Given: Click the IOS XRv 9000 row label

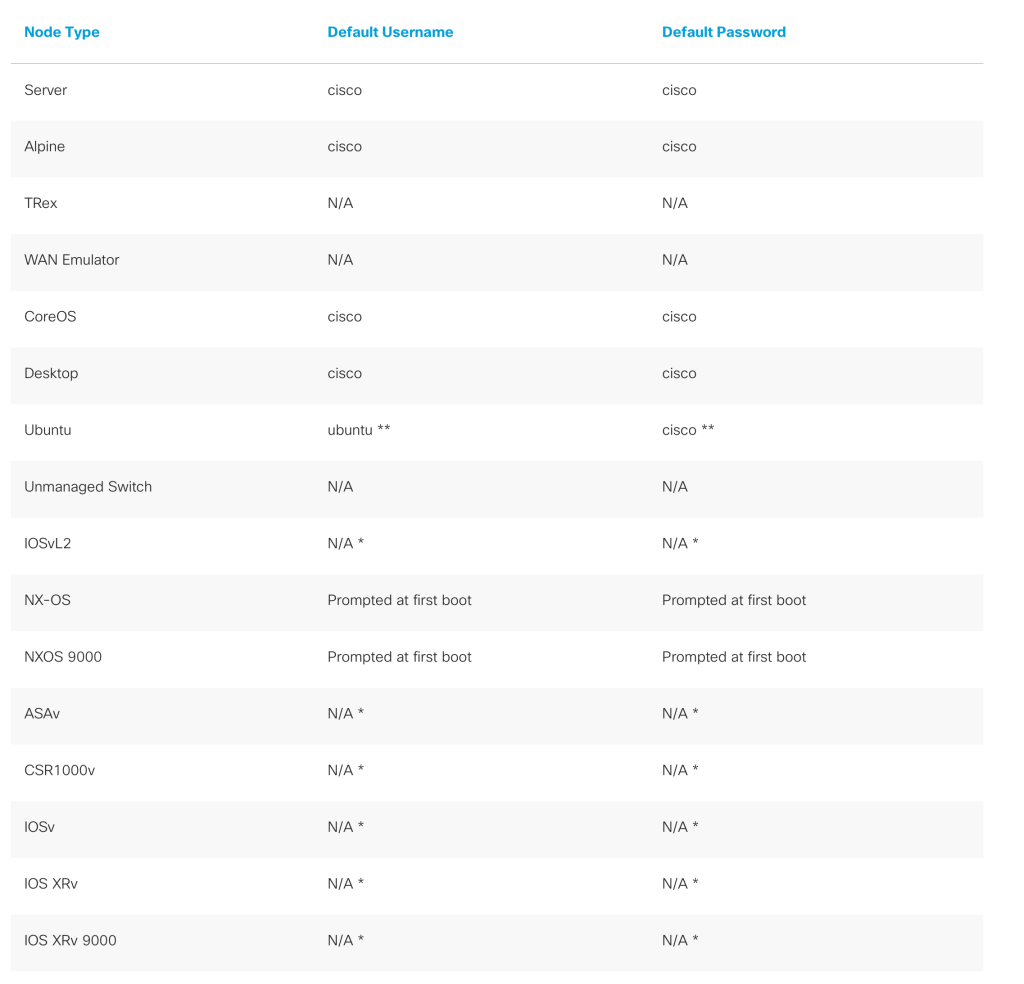Looking at the screenshot, I should point(70,940).
